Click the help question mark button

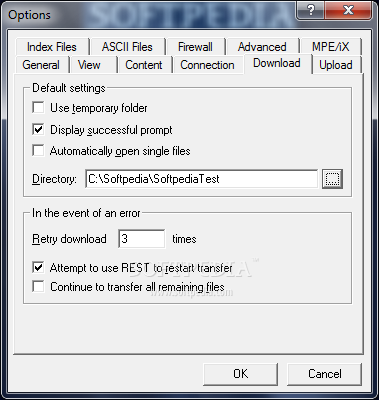coord(311,11)
